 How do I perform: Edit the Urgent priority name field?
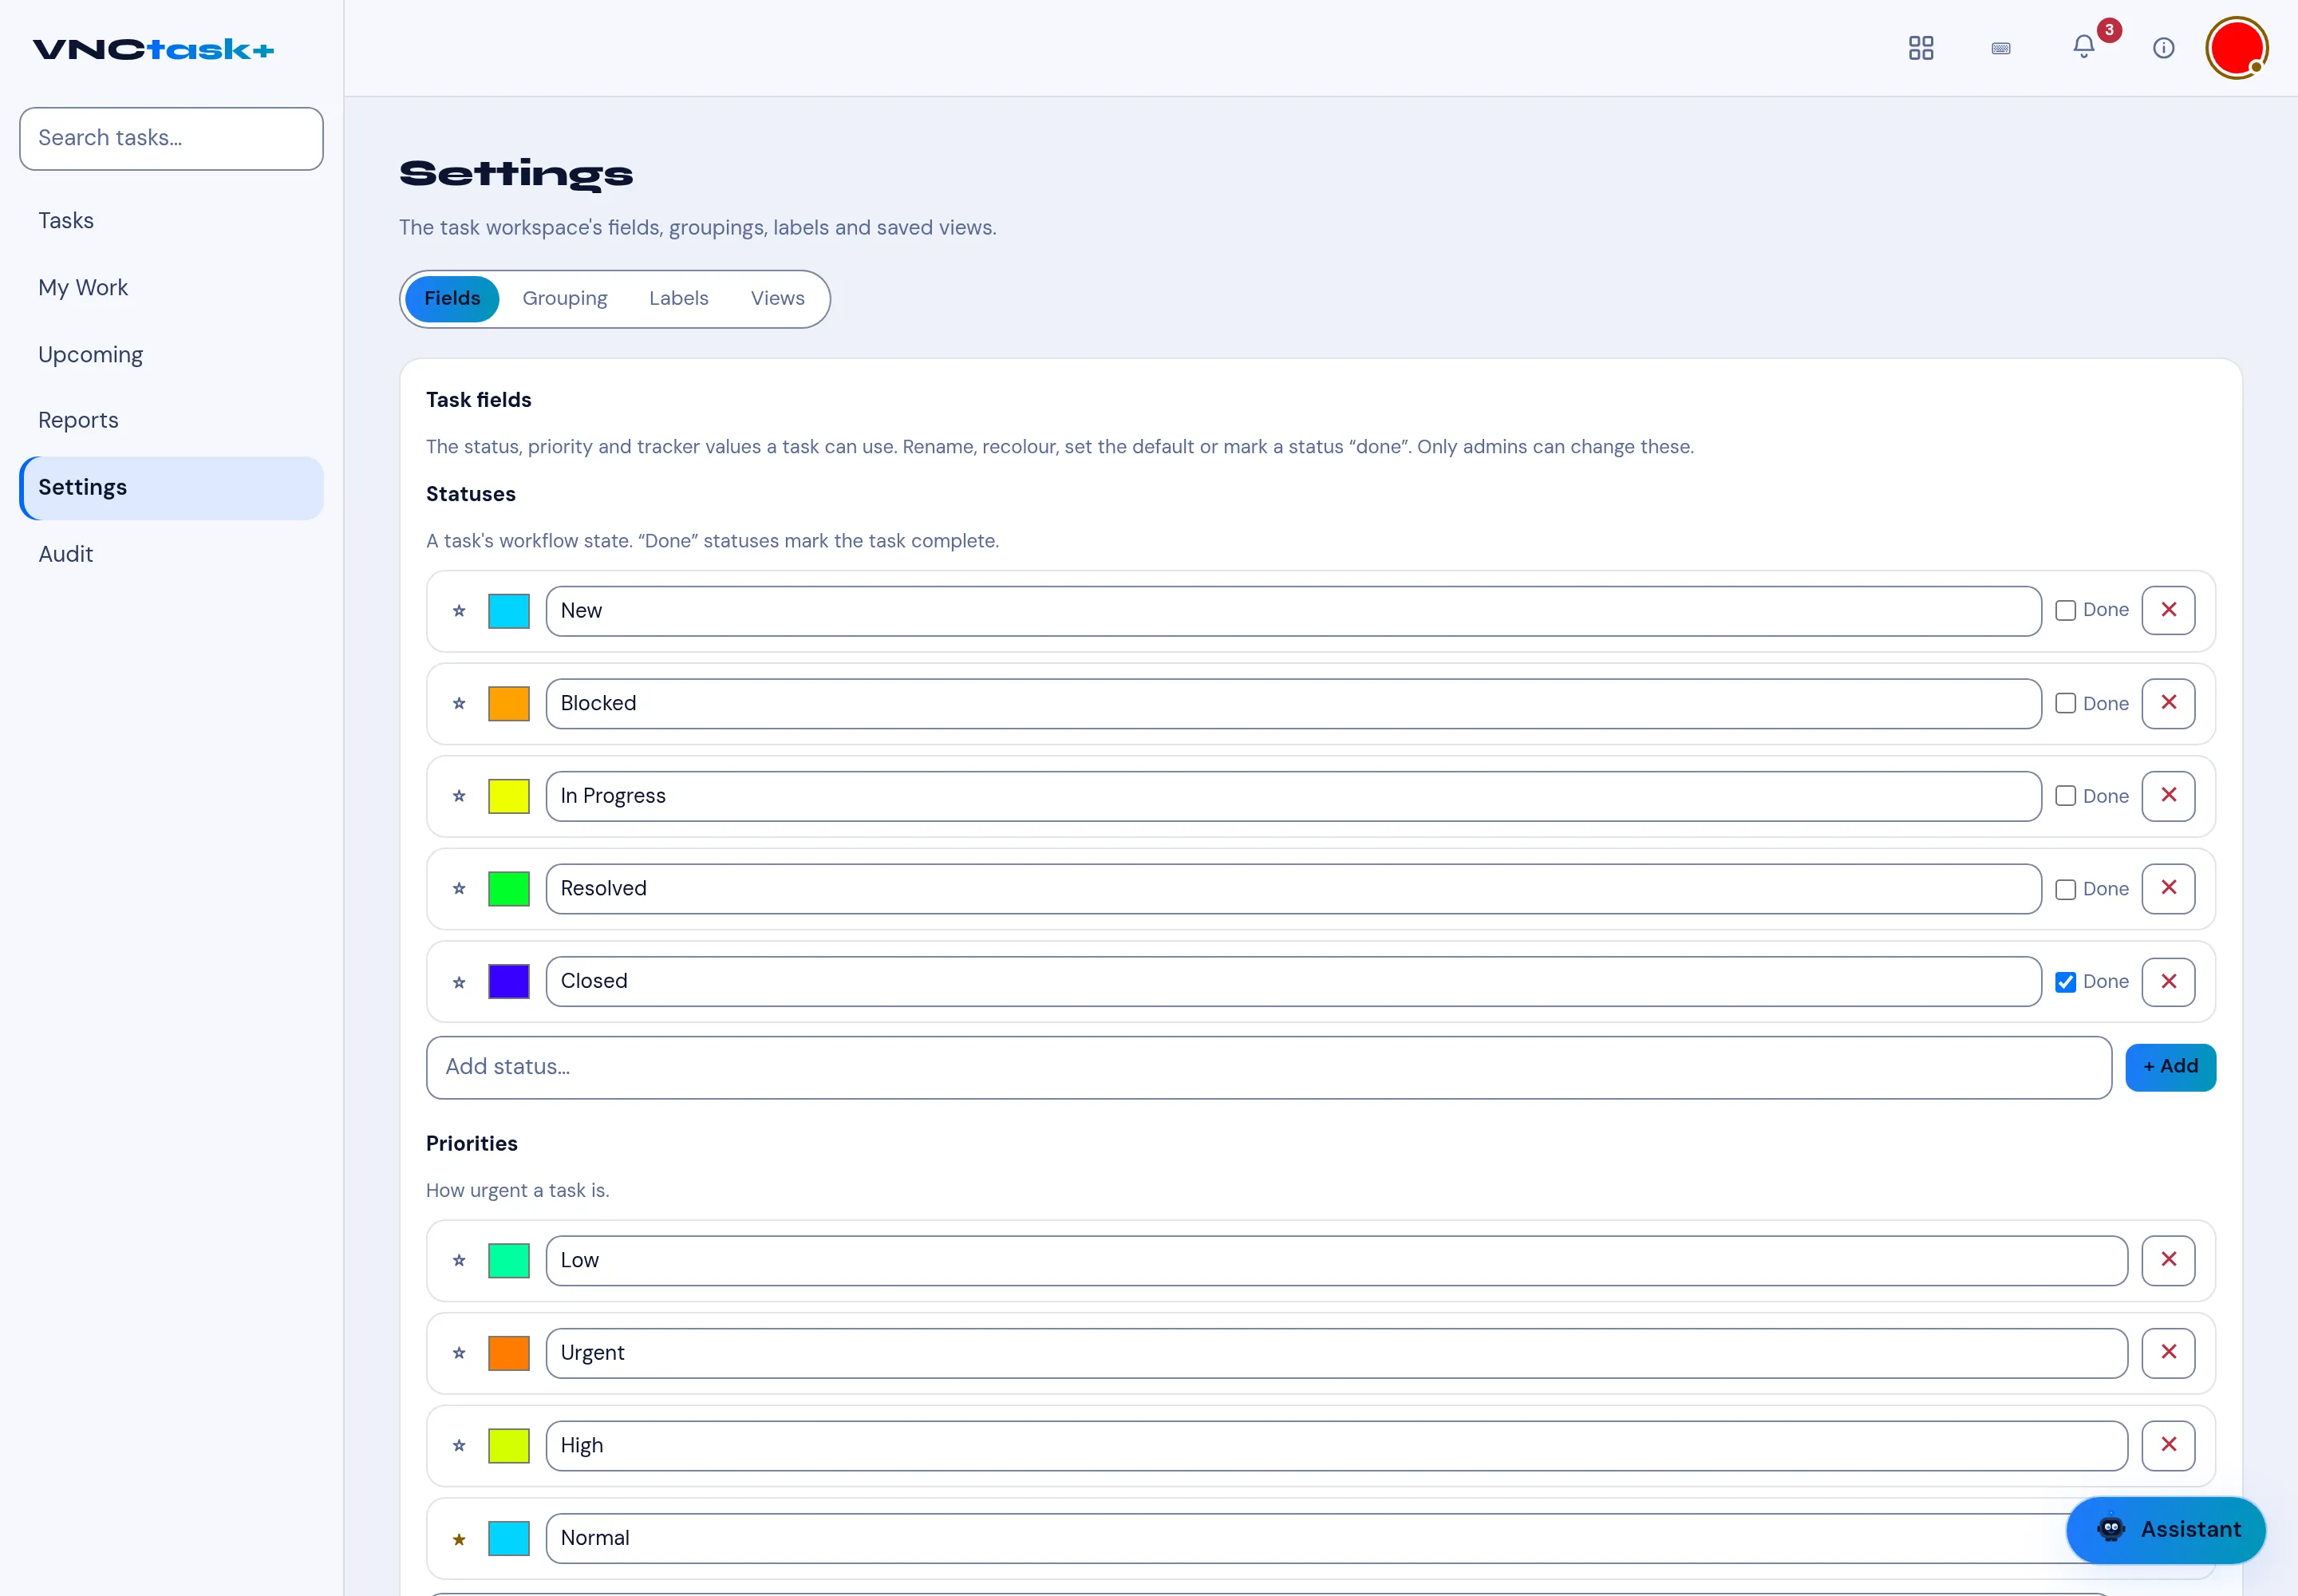point(1336,1353)
